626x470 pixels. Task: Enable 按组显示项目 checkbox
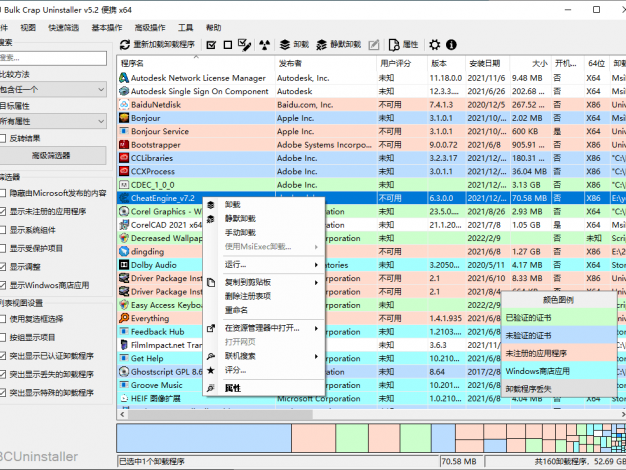(2, 337)
